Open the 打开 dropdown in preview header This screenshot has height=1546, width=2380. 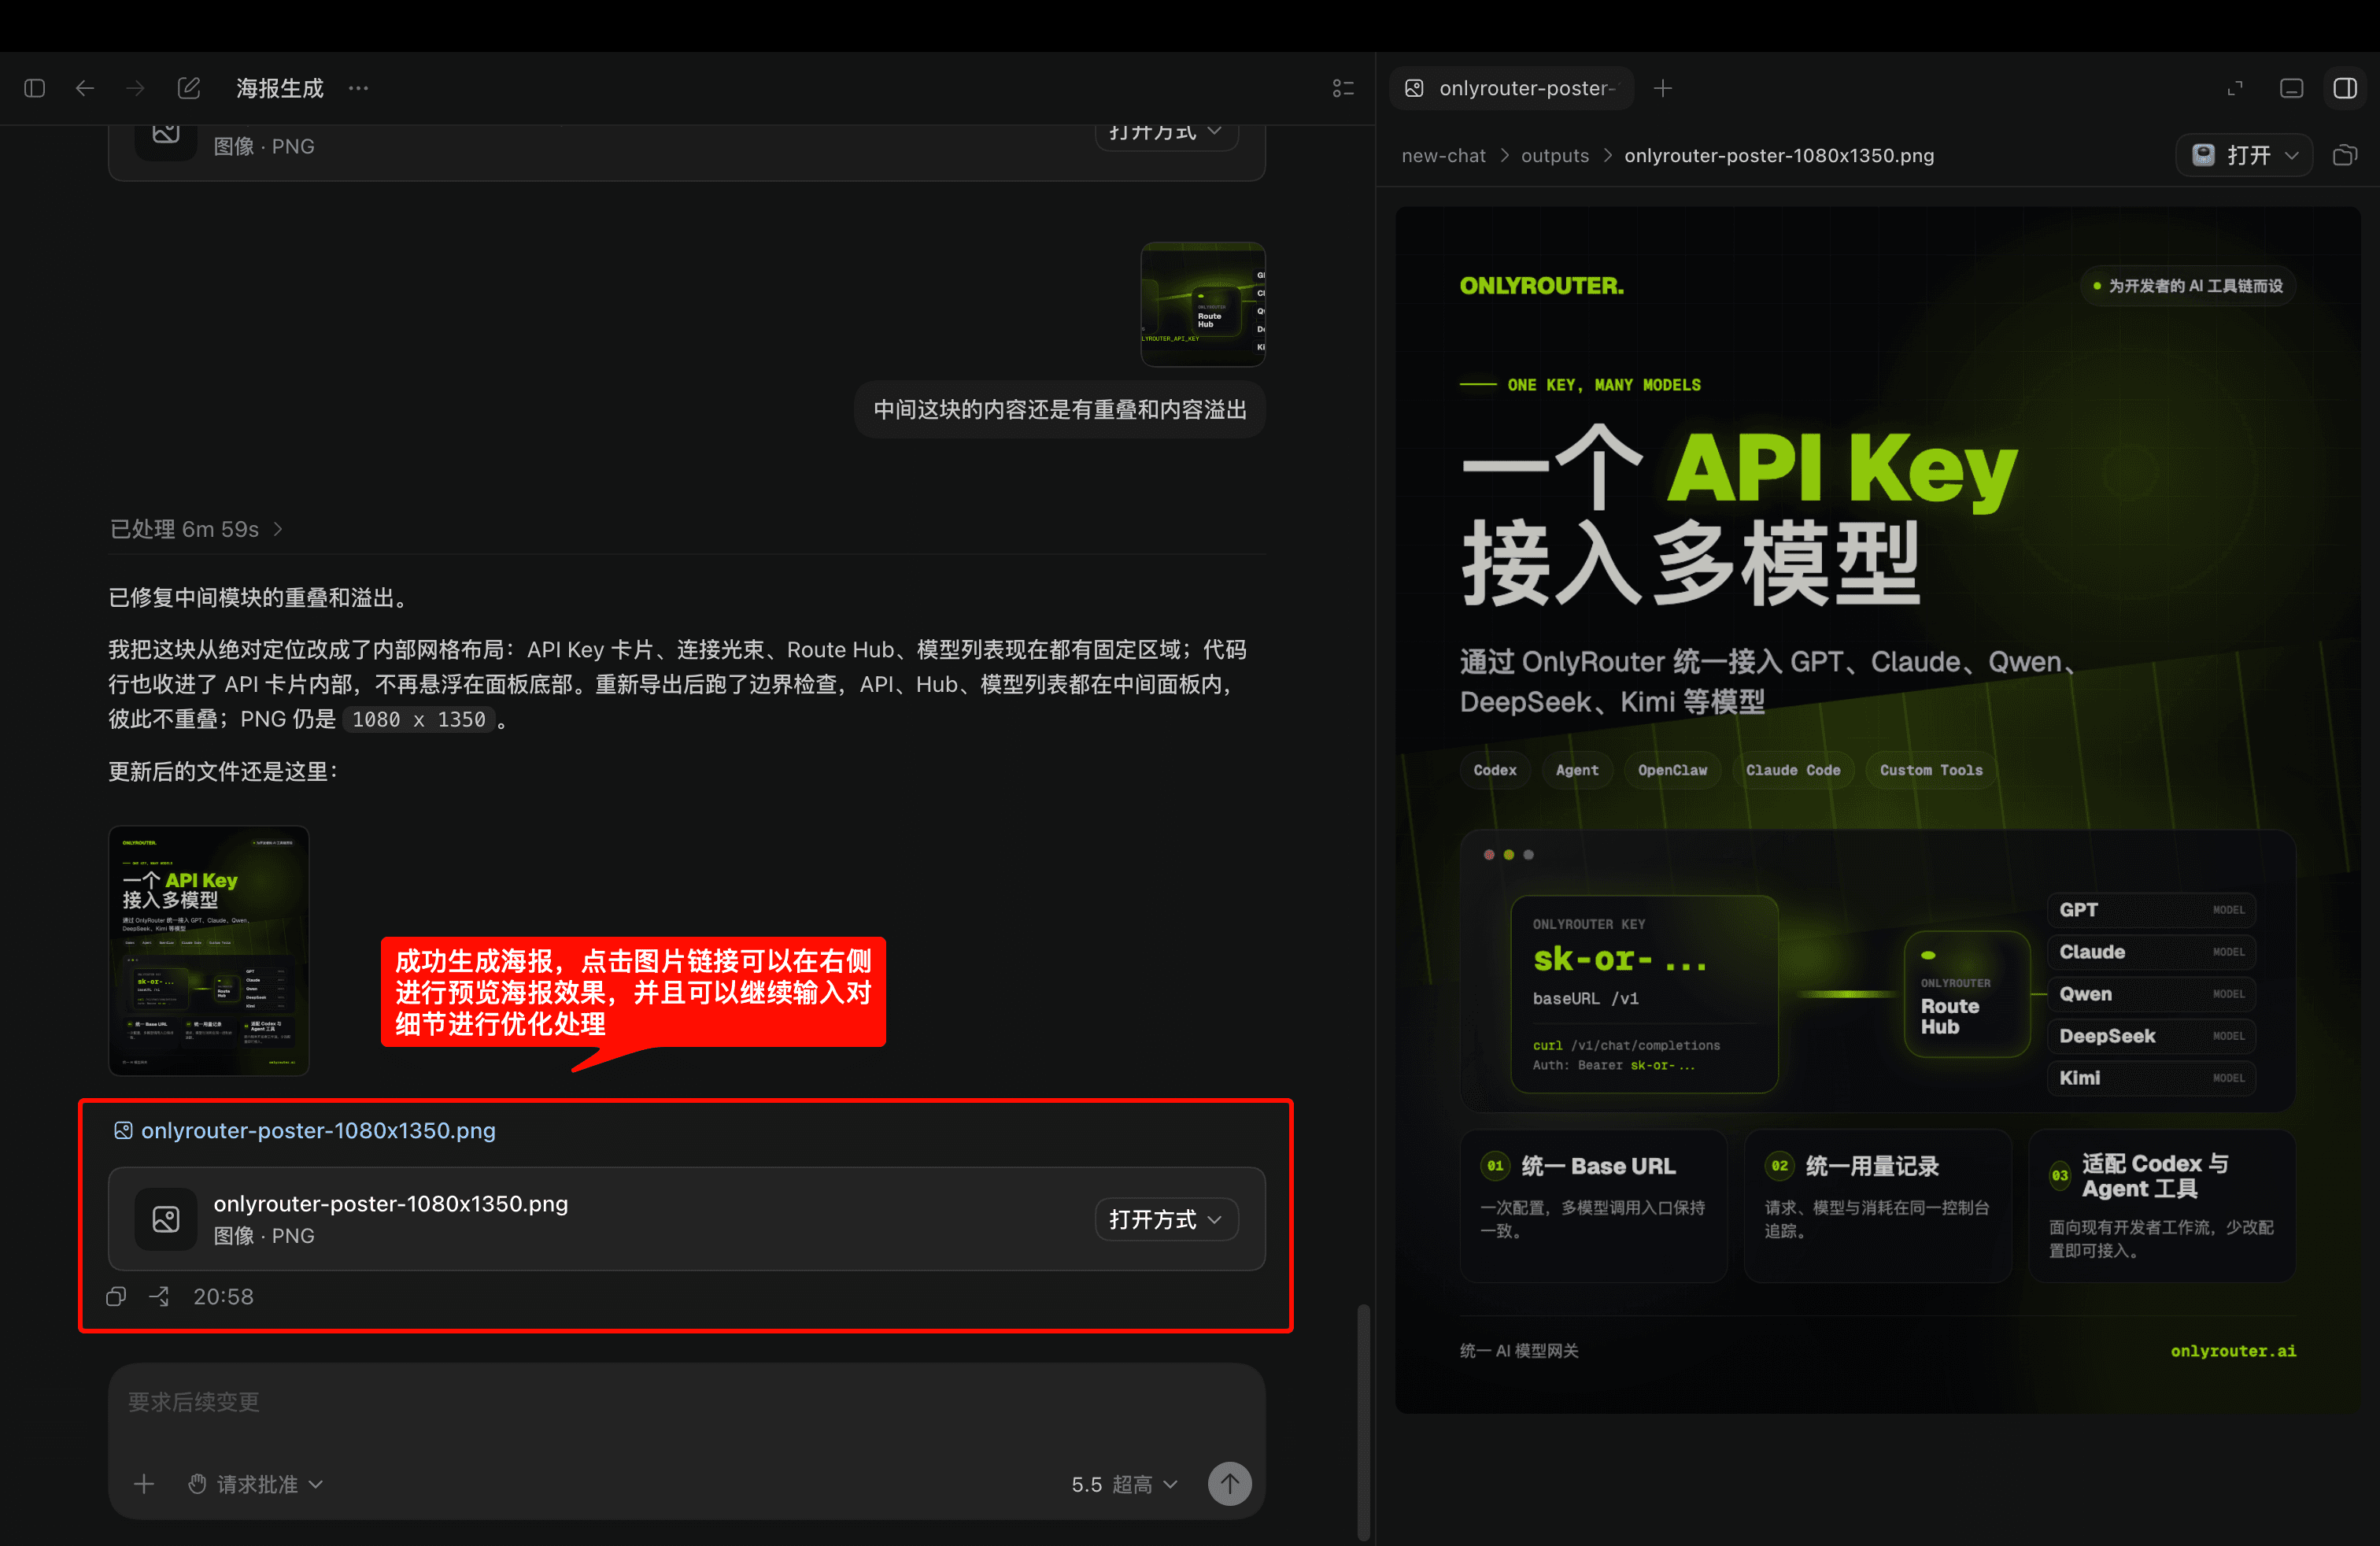pos(2244,155)
